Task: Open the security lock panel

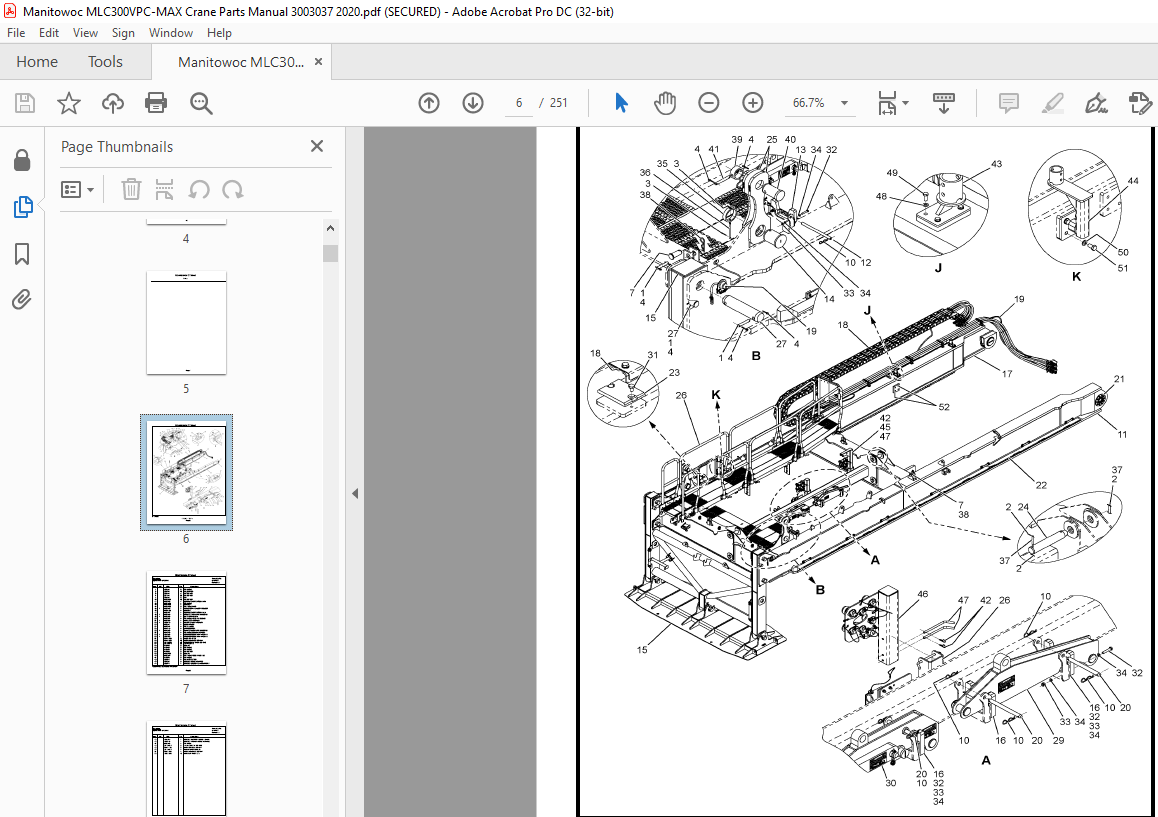Action: (x=22, y=160)
